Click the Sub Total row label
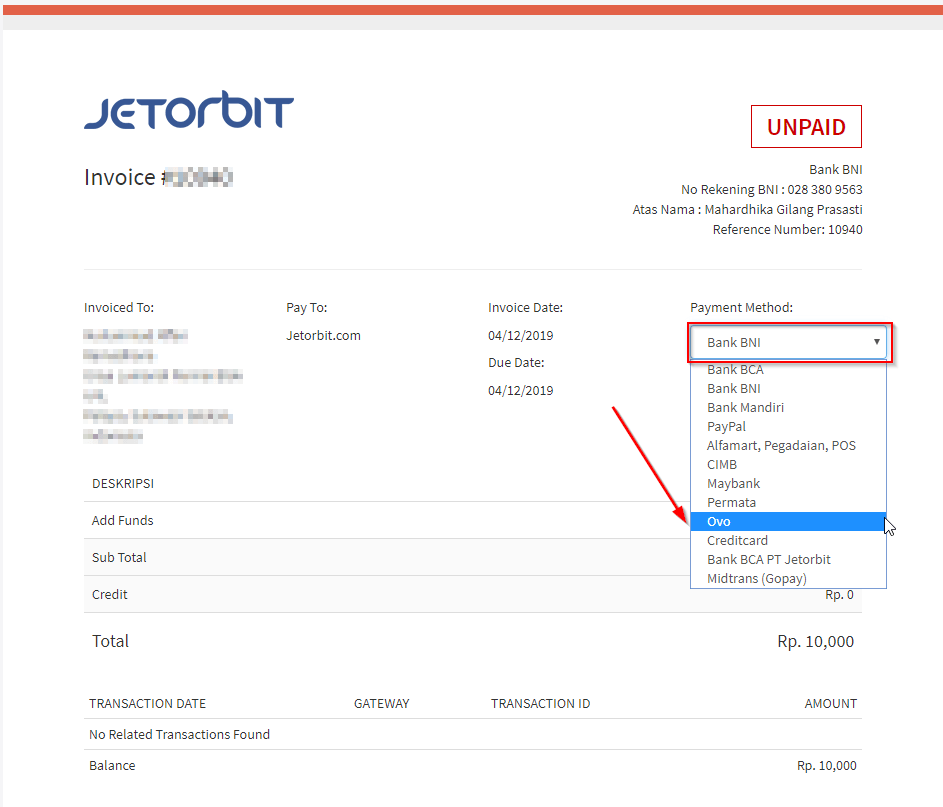The height and width of the screenshot is (807, 943). pos(119,557)
